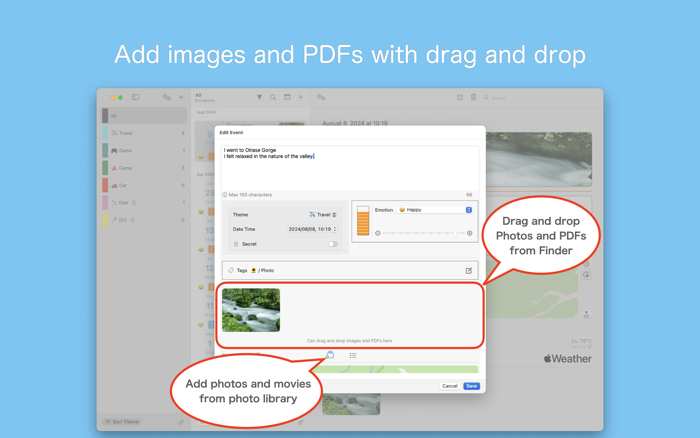Click the lock icon at sidebar bottom
Image resolution: width=700 pixels, height=438 pixels.
(x=181, y=422)
